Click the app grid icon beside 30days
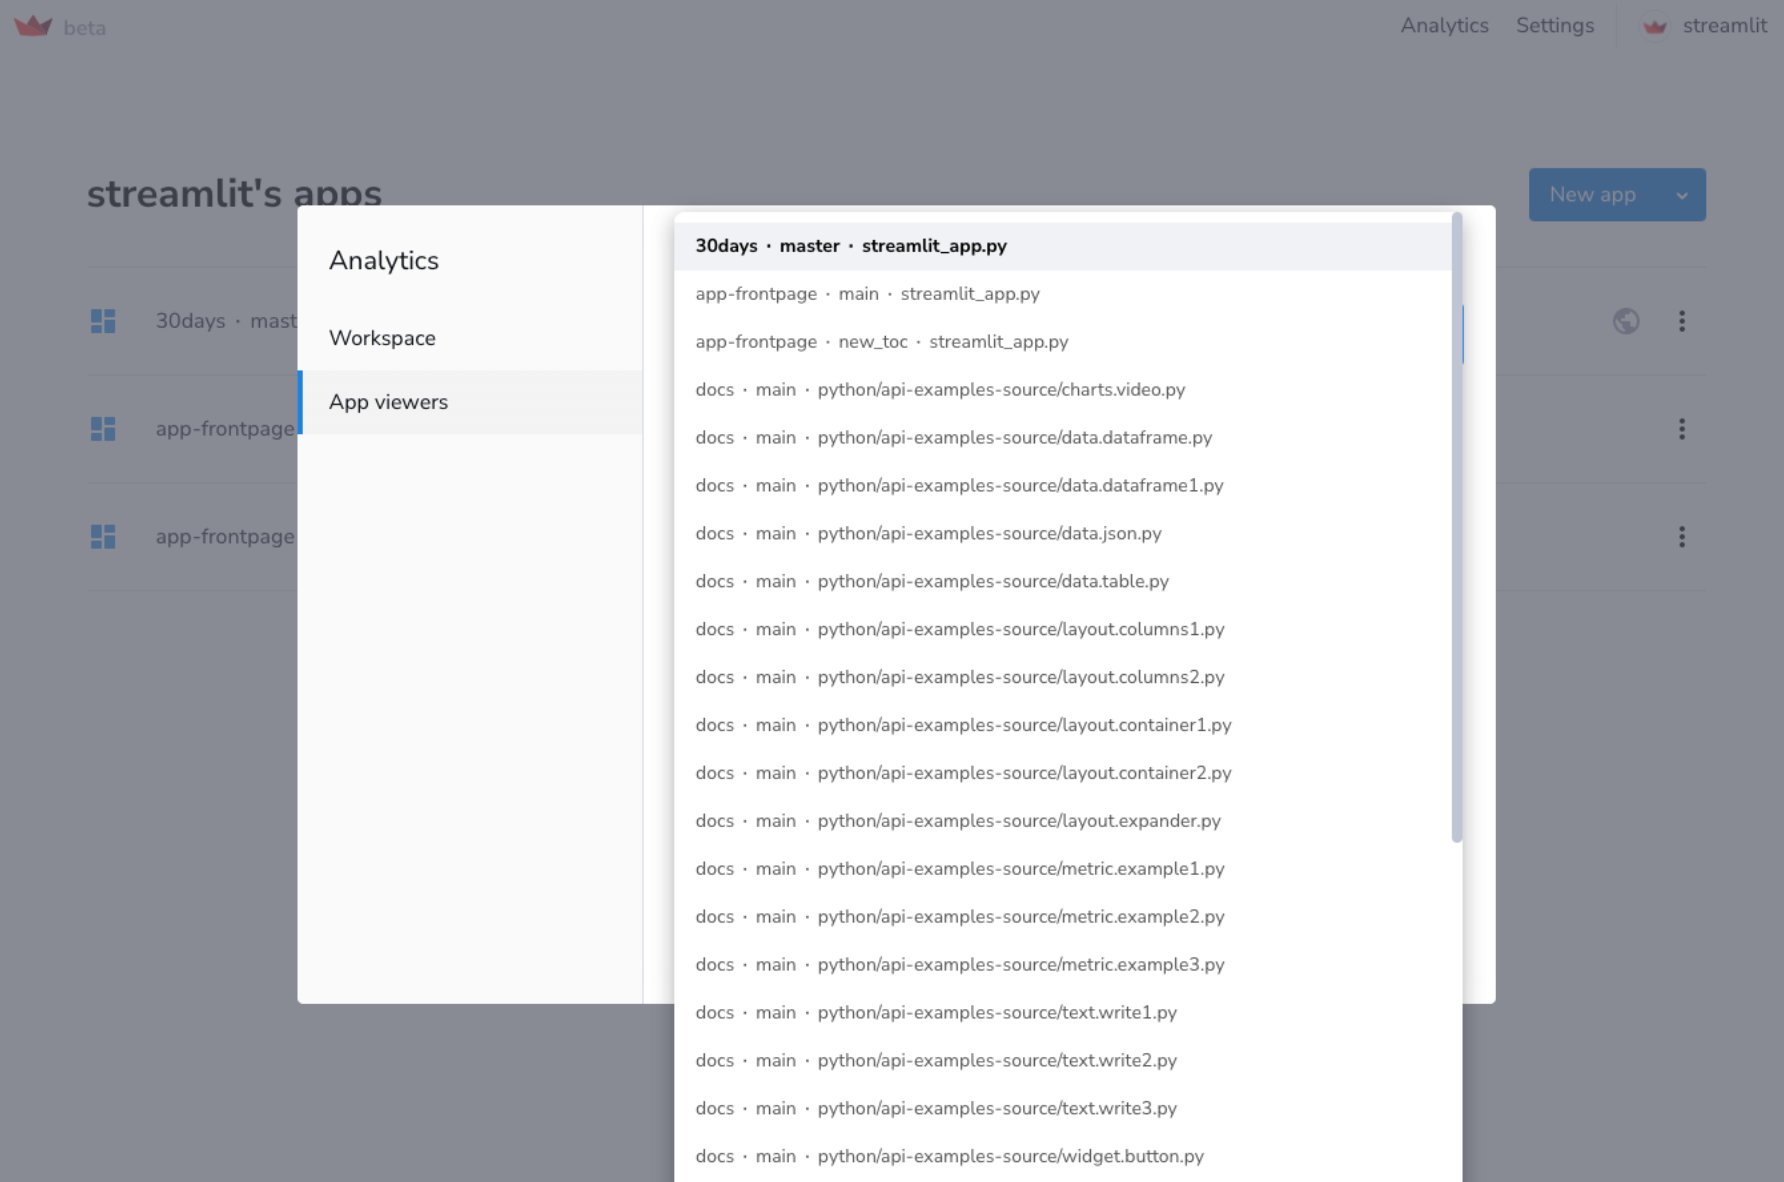This screenshot has height=1182, width=1784. coord(103,321)
